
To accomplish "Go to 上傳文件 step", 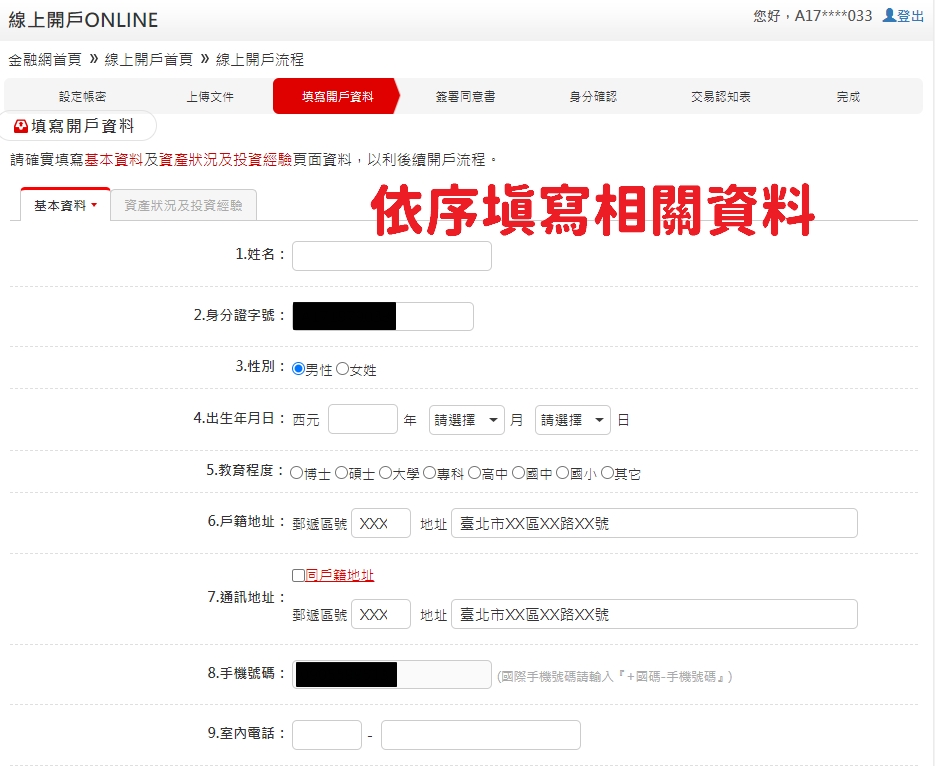I will pos(210,97).
